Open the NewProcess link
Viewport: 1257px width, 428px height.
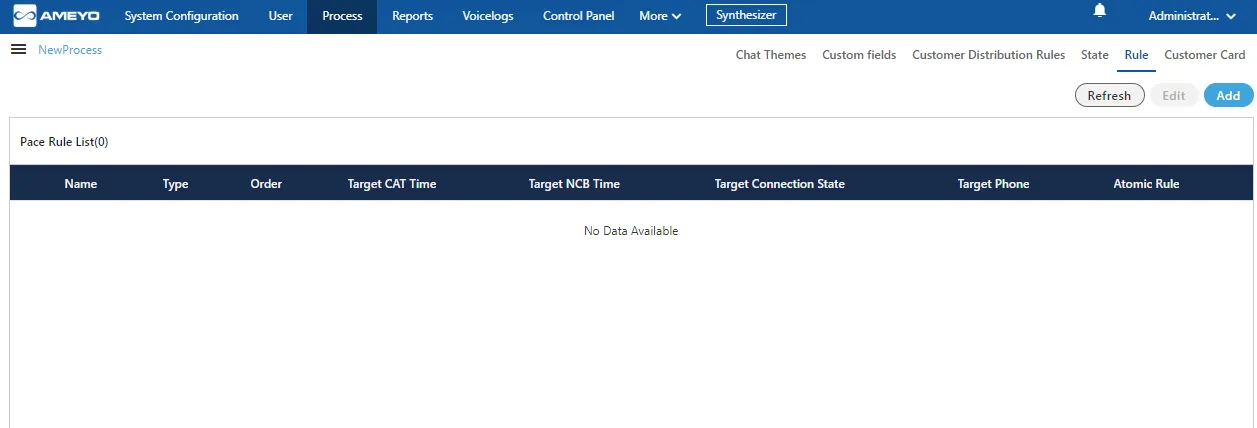click(70, 50)
